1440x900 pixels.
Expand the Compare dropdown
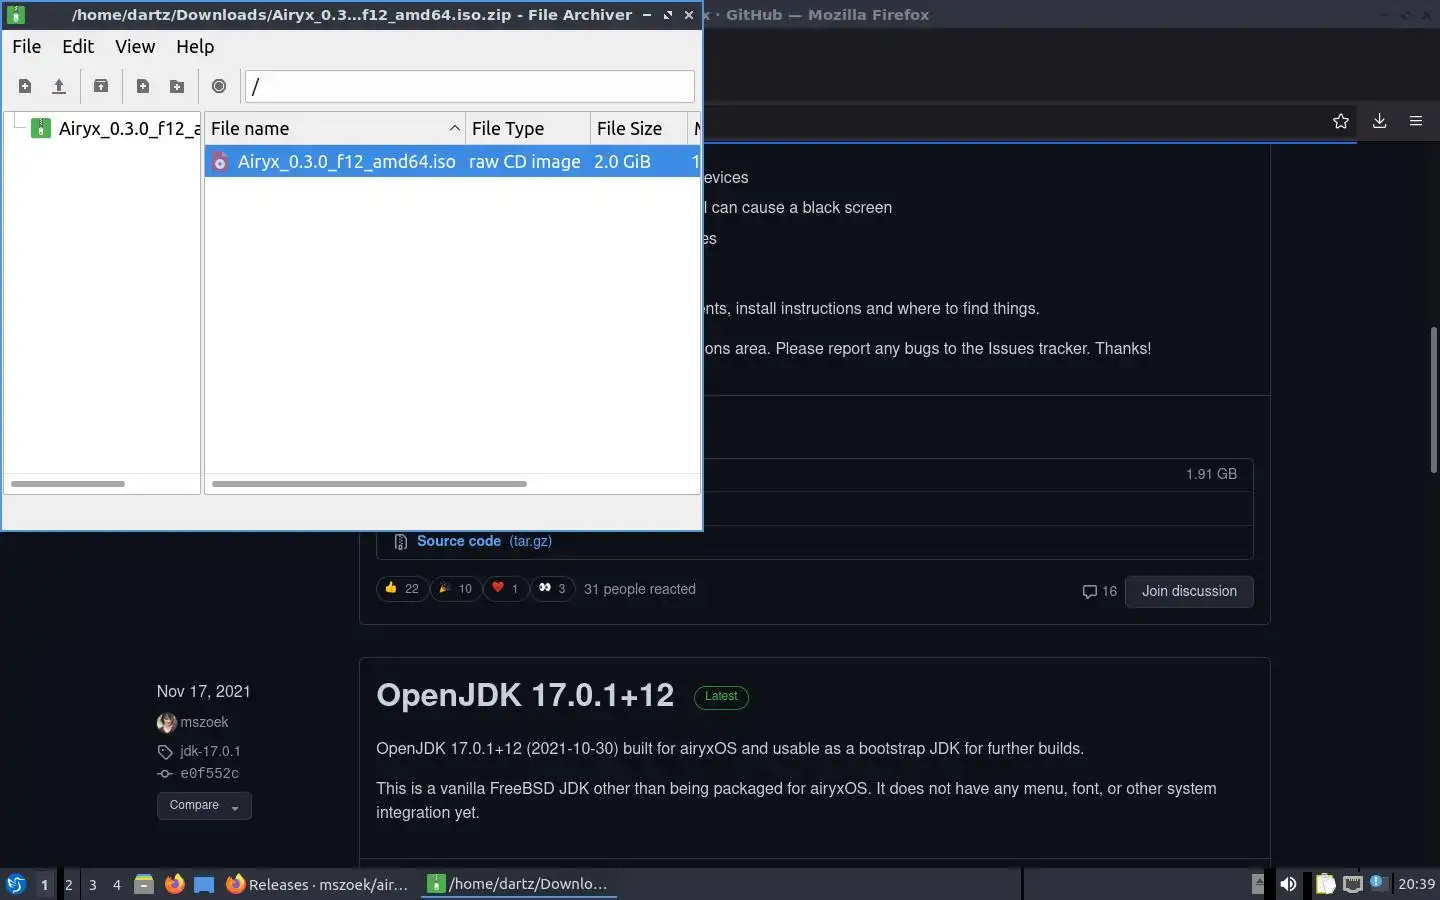[204, 805]
